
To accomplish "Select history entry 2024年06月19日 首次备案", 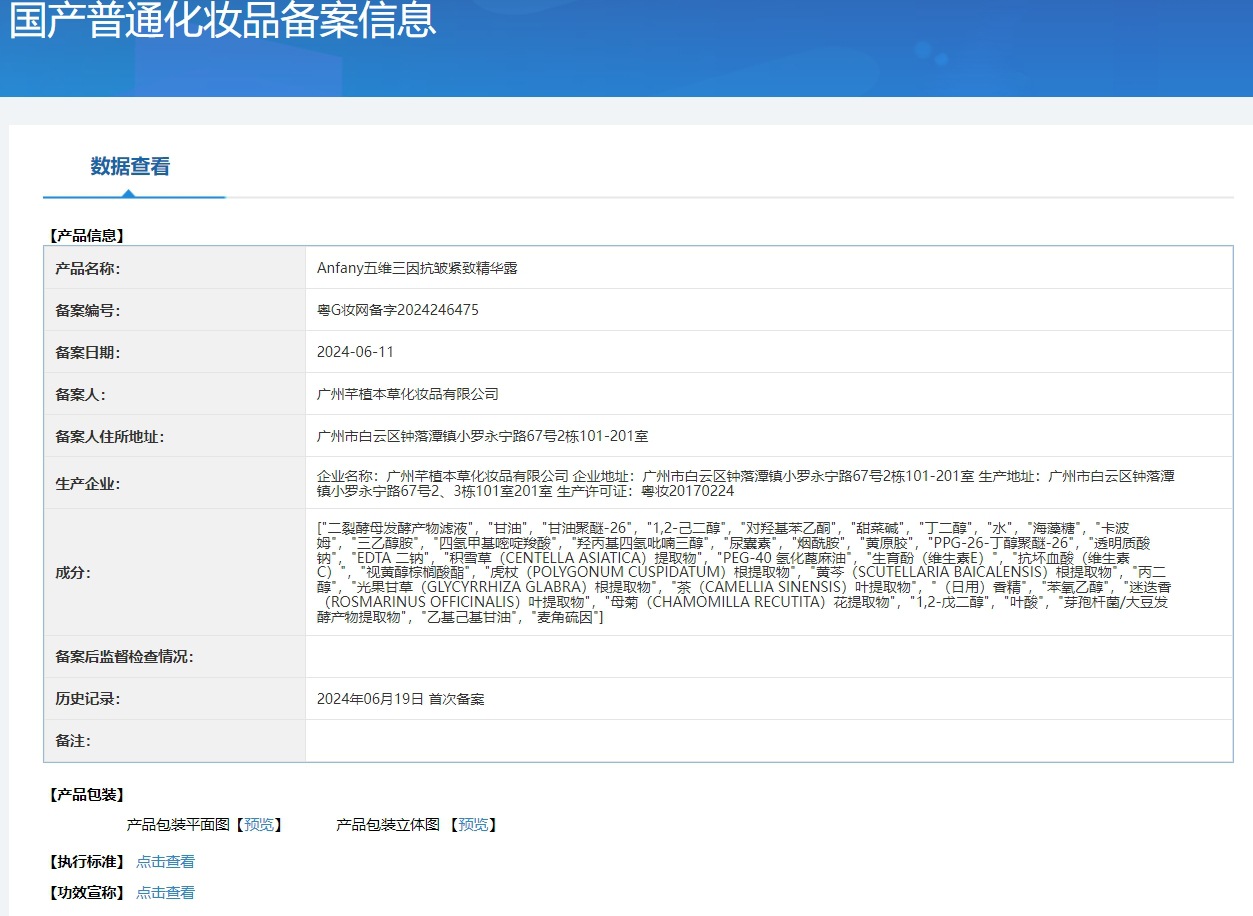I will pos(400,699).
